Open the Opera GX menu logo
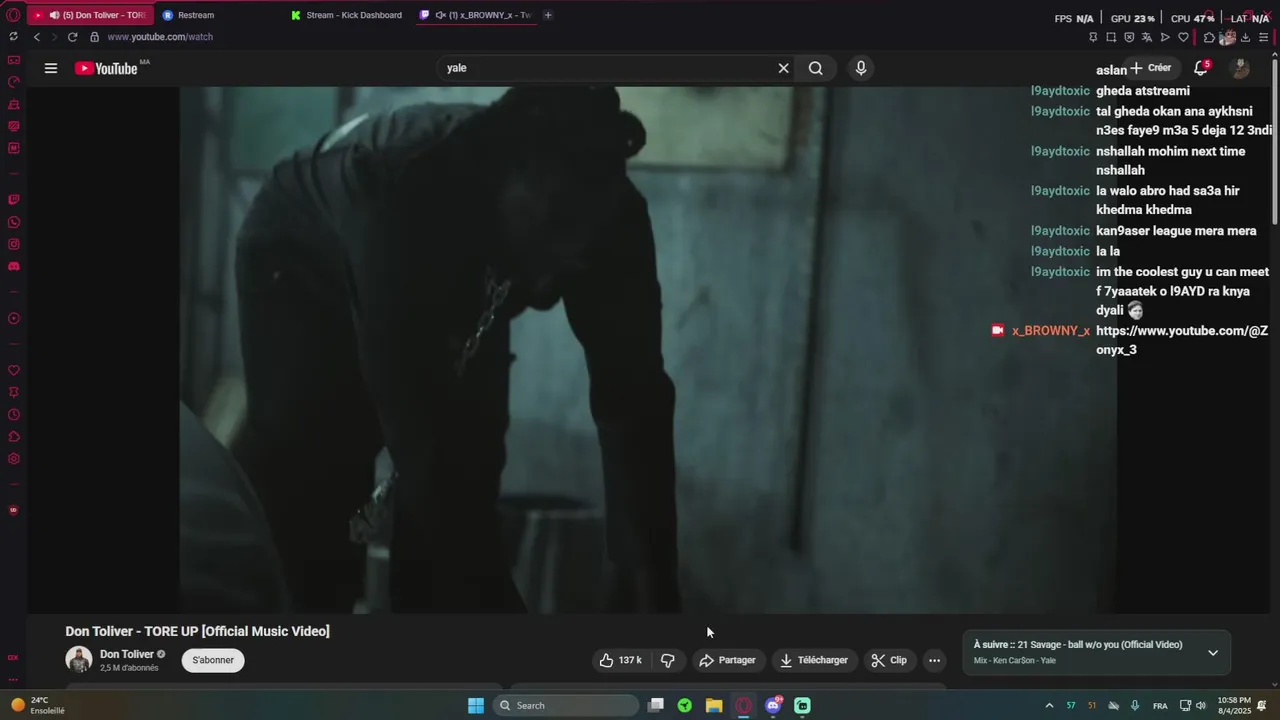Image resolution: width=1280 pixels, height=720 pixels. (x=13, y=15)
